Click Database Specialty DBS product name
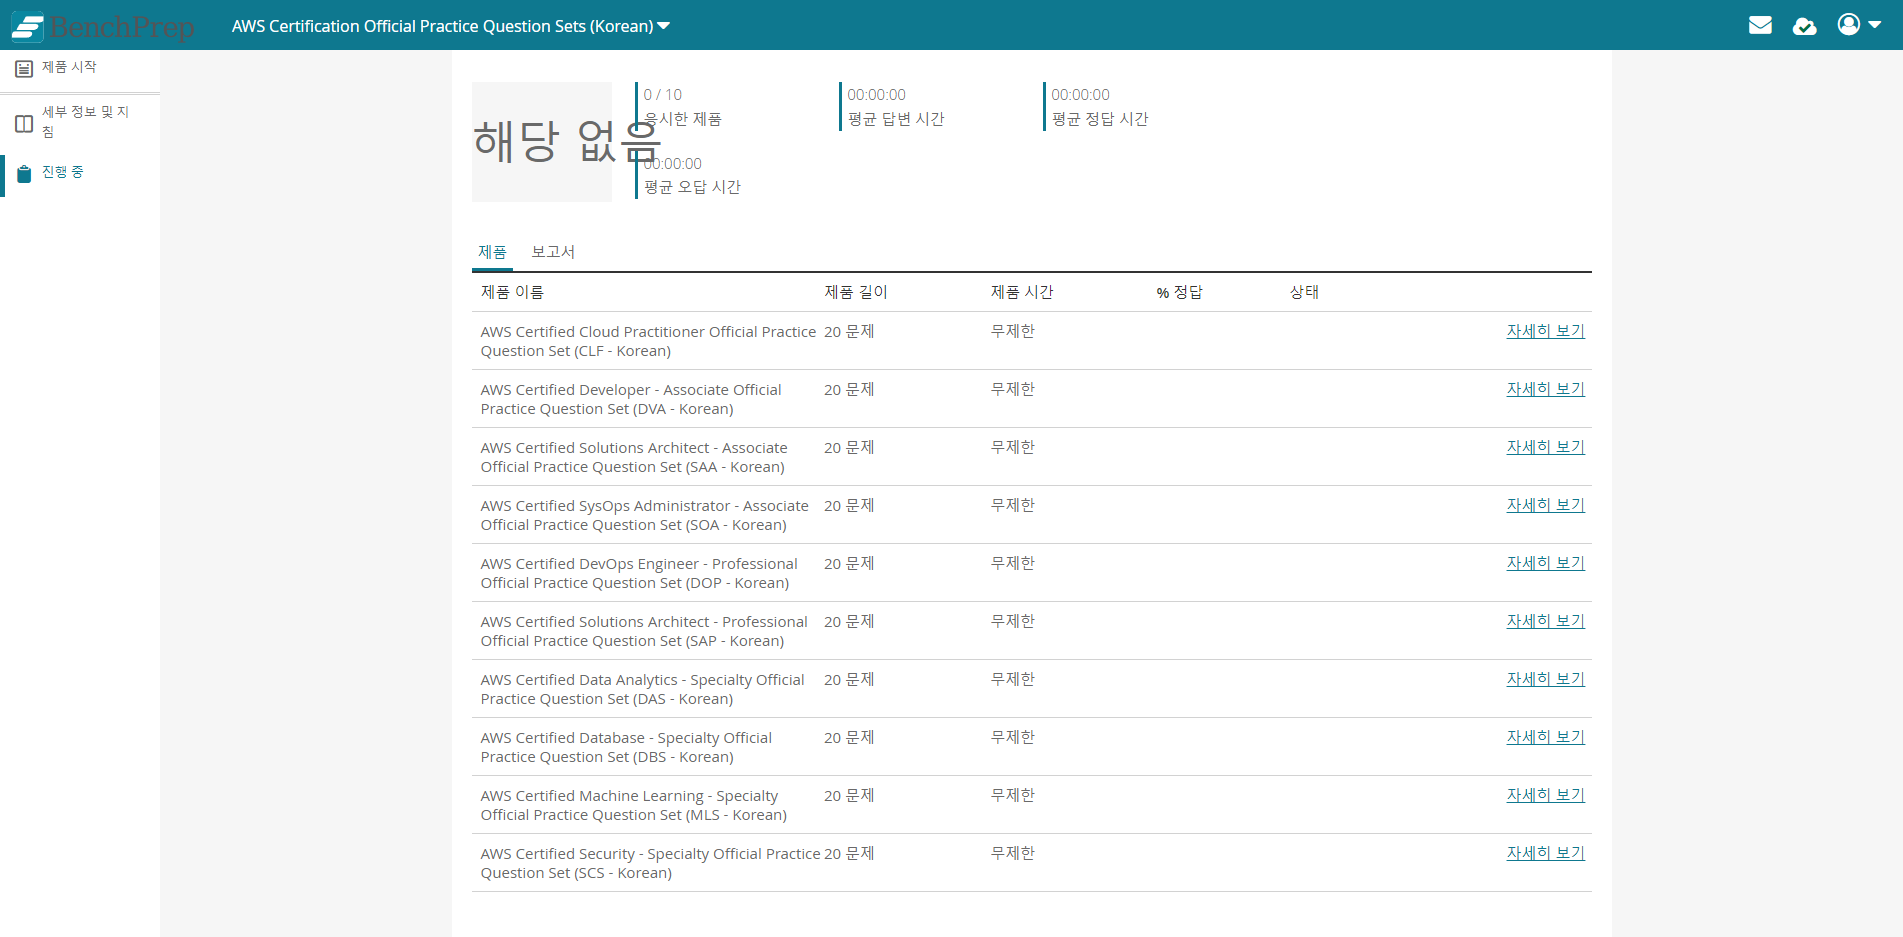This screenshot has width=1903, height=937. click(626, 747)
